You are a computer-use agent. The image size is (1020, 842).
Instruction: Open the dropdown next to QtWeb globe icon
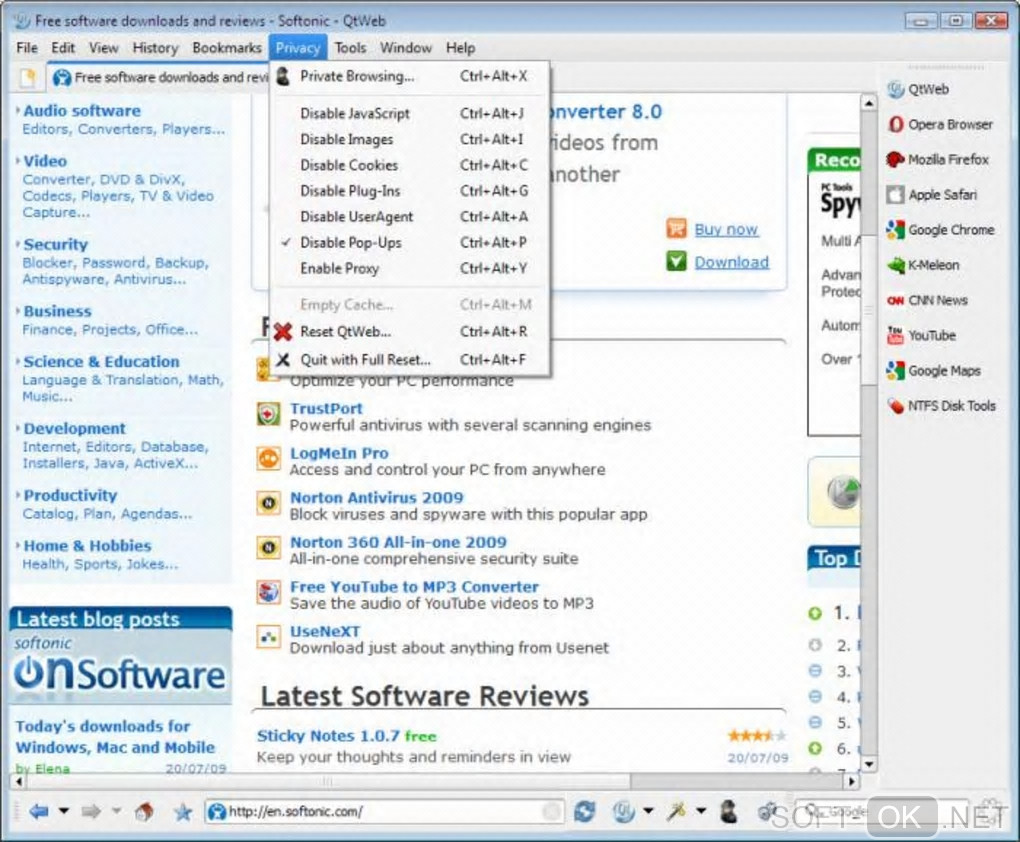(649, 811)
